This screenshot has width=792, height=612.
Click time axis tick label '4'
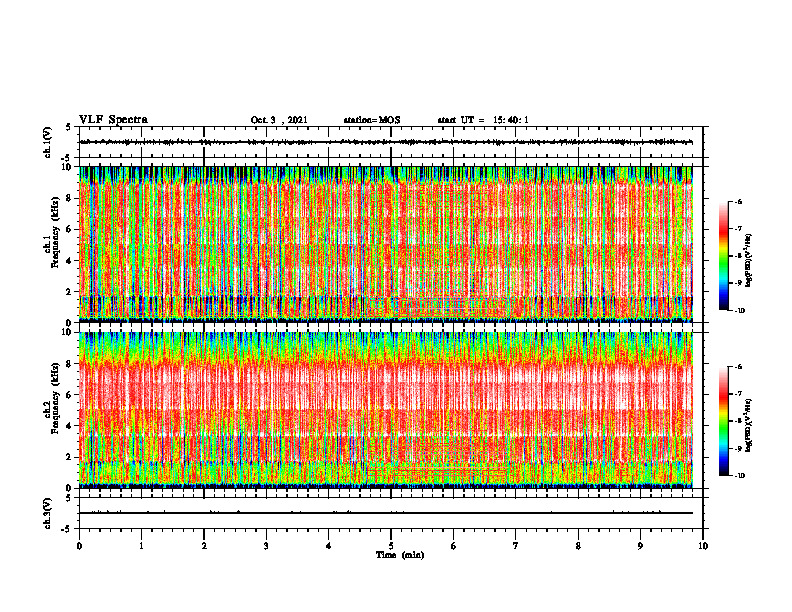[x=329, y=546]
